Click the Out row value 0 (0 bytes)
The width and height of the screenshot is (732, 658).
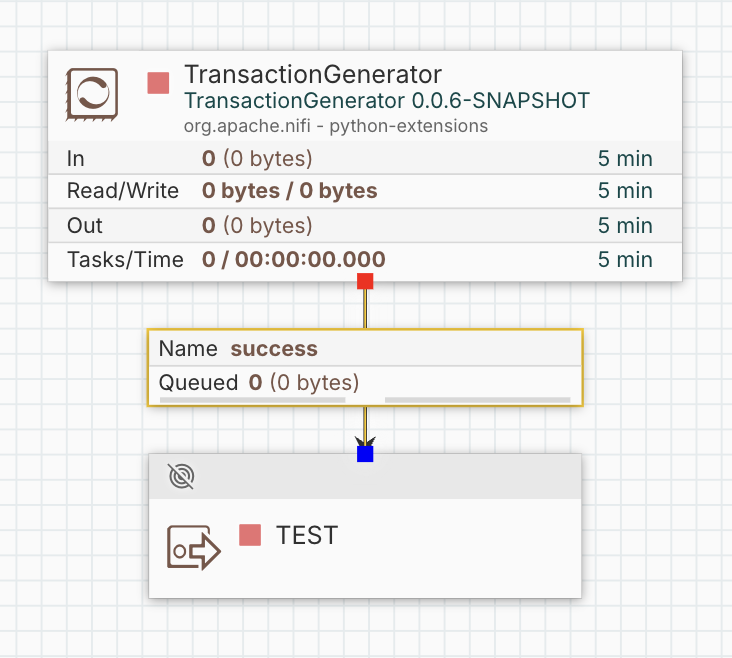click(x=257, y=226)
